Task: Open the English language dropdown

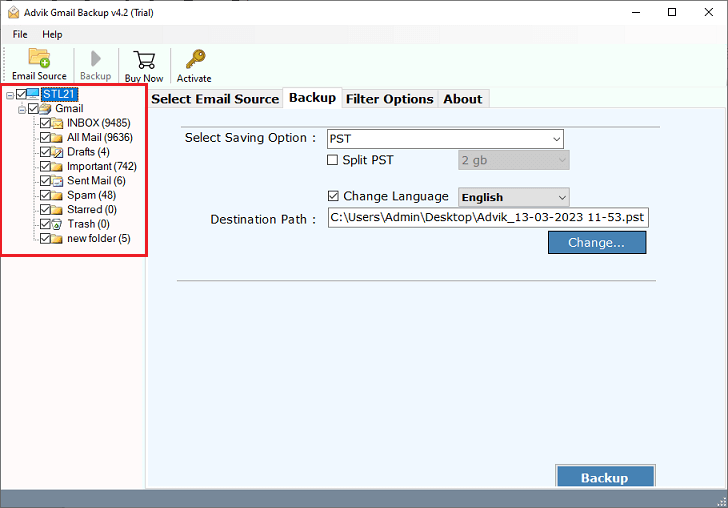Action: click(514, 197)
